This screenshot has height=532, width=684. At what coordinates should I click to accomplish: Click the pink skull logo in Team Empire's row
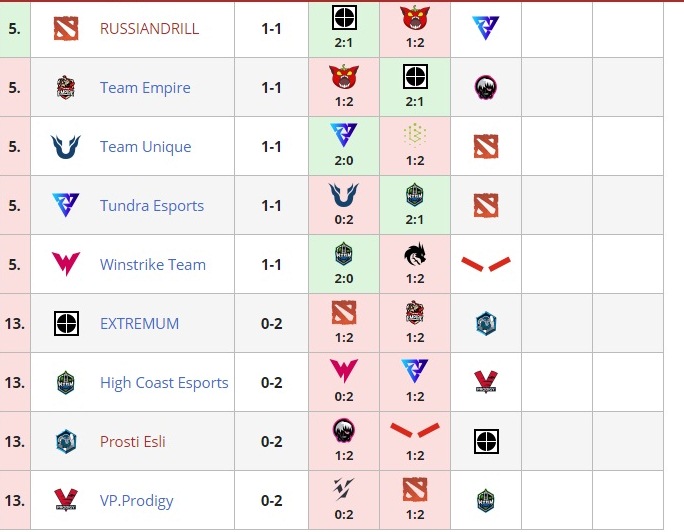(486, 88)
